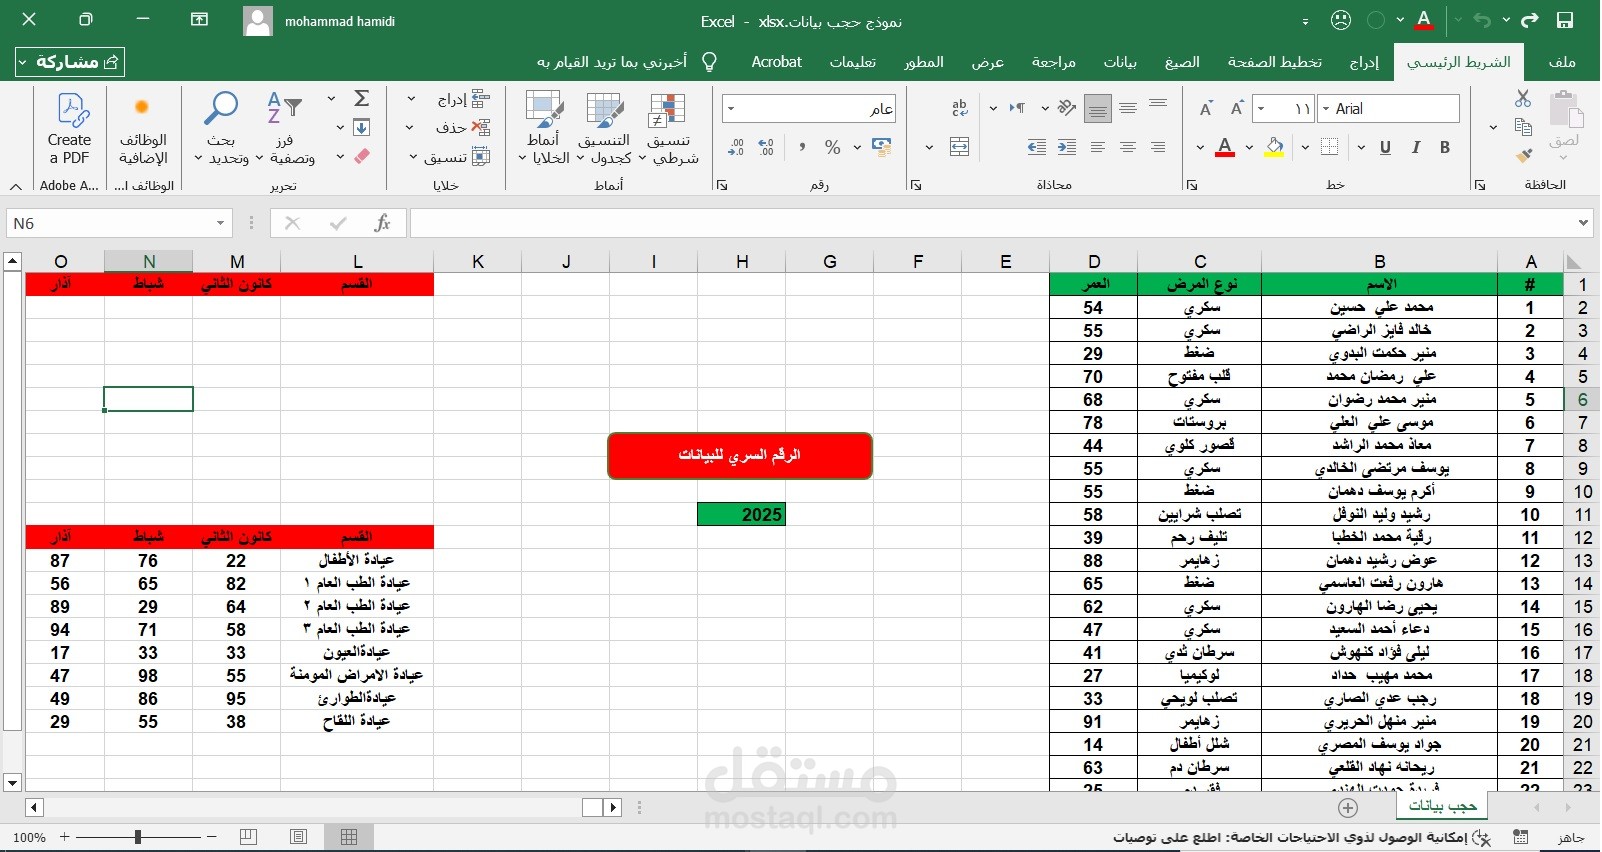Click the AutoSum sigma icon
The height and width of the screenshot is (852, 1602).
click(362, 98)
